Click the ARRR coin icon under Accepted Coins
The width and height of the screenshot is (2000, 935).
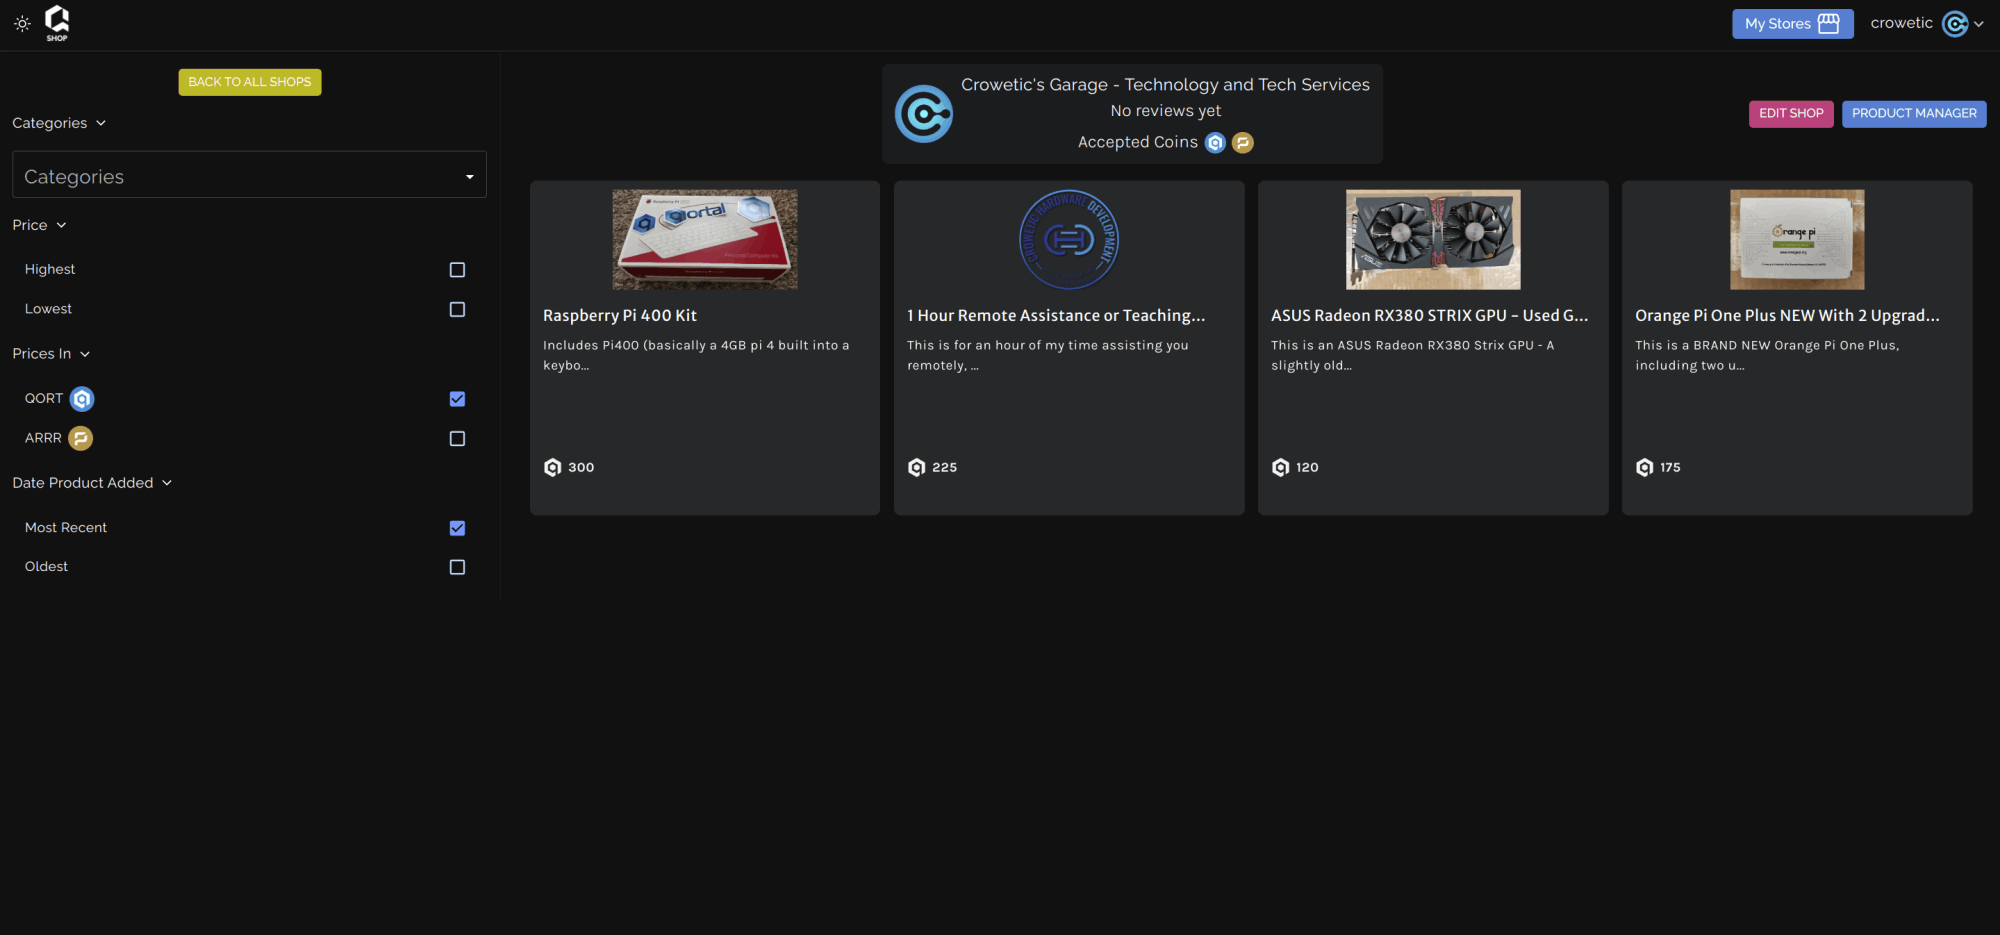coord(1243,143)
